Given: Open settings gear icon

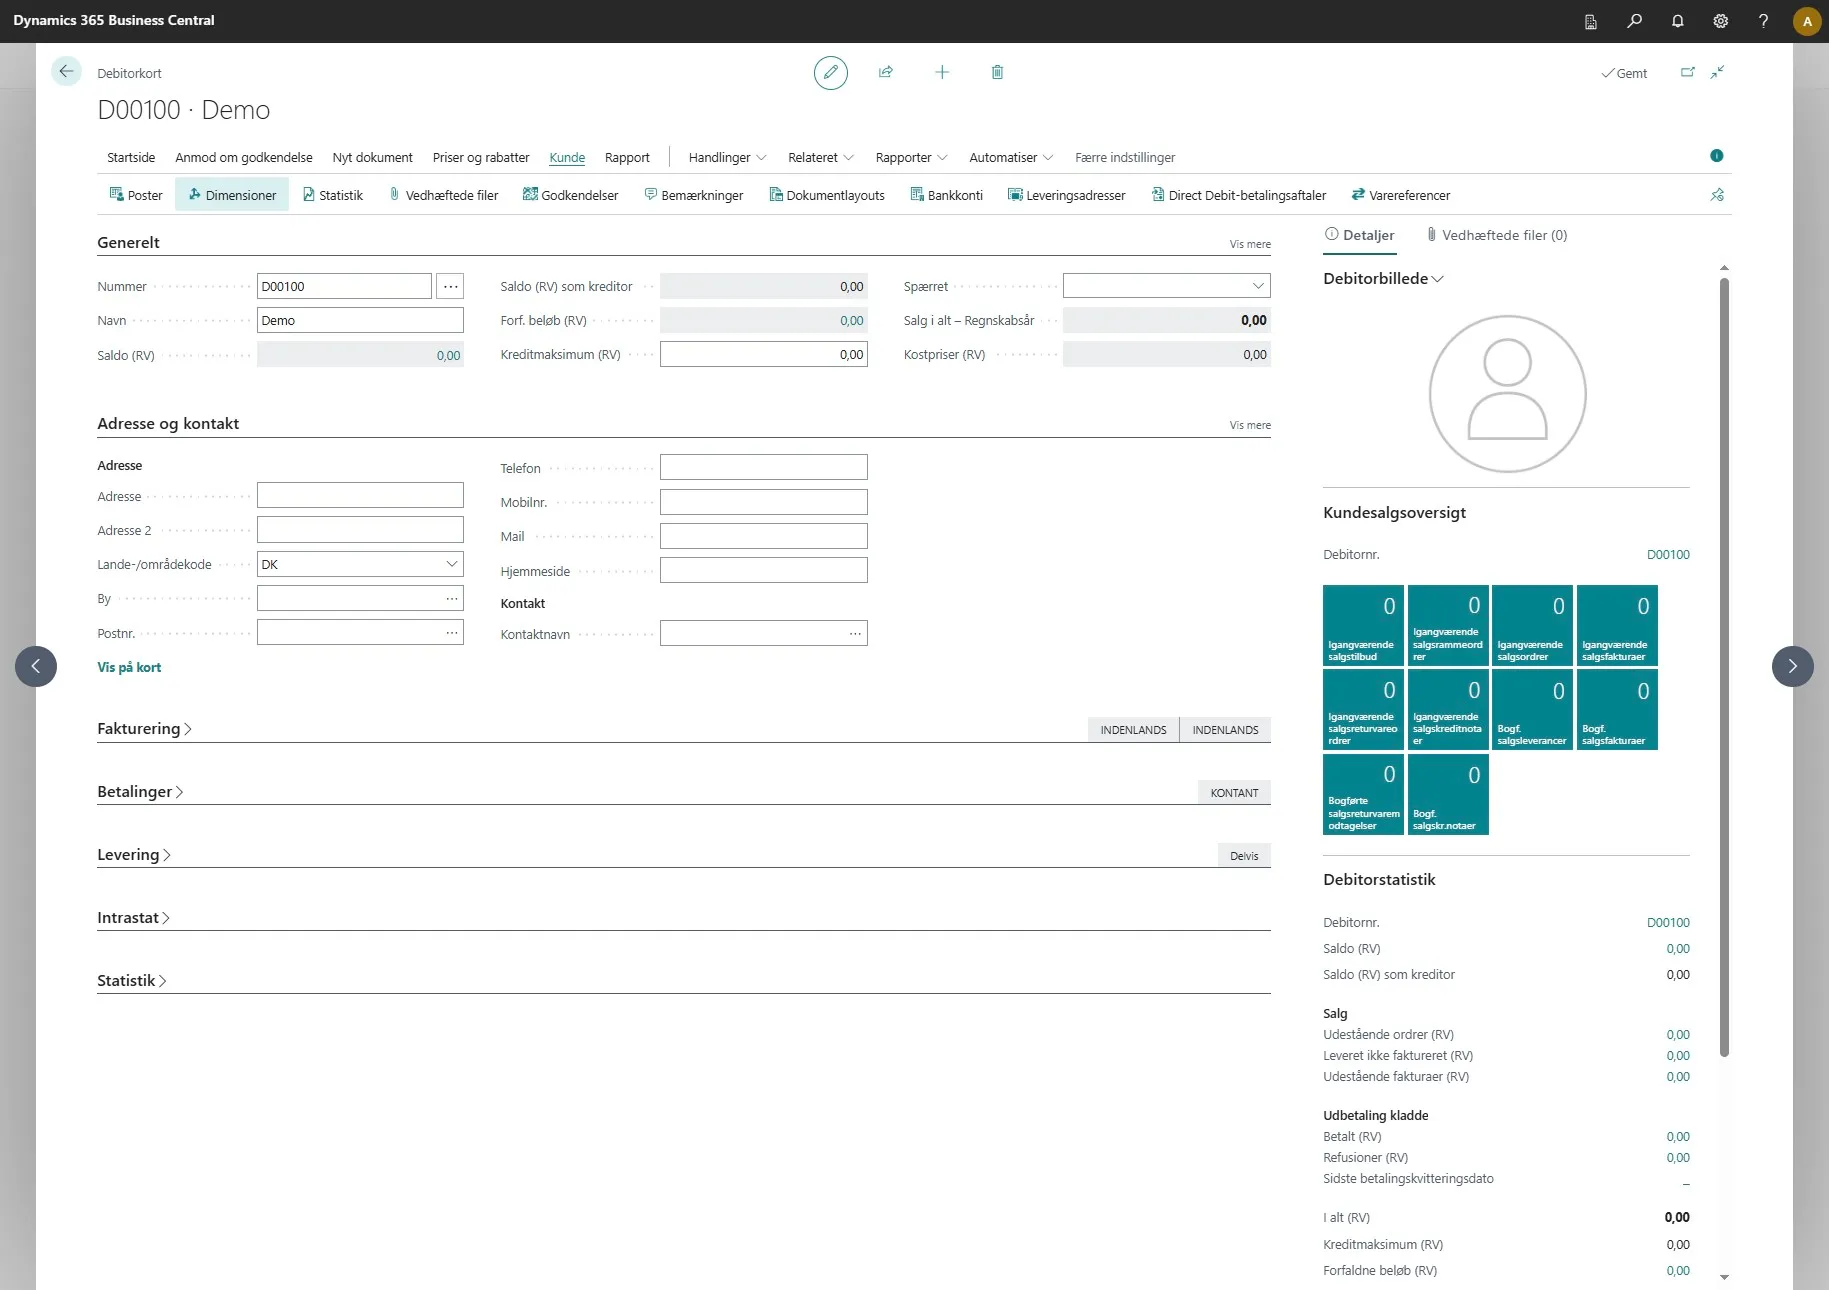Looking at the screenshot, I should tap(1720, 20).
